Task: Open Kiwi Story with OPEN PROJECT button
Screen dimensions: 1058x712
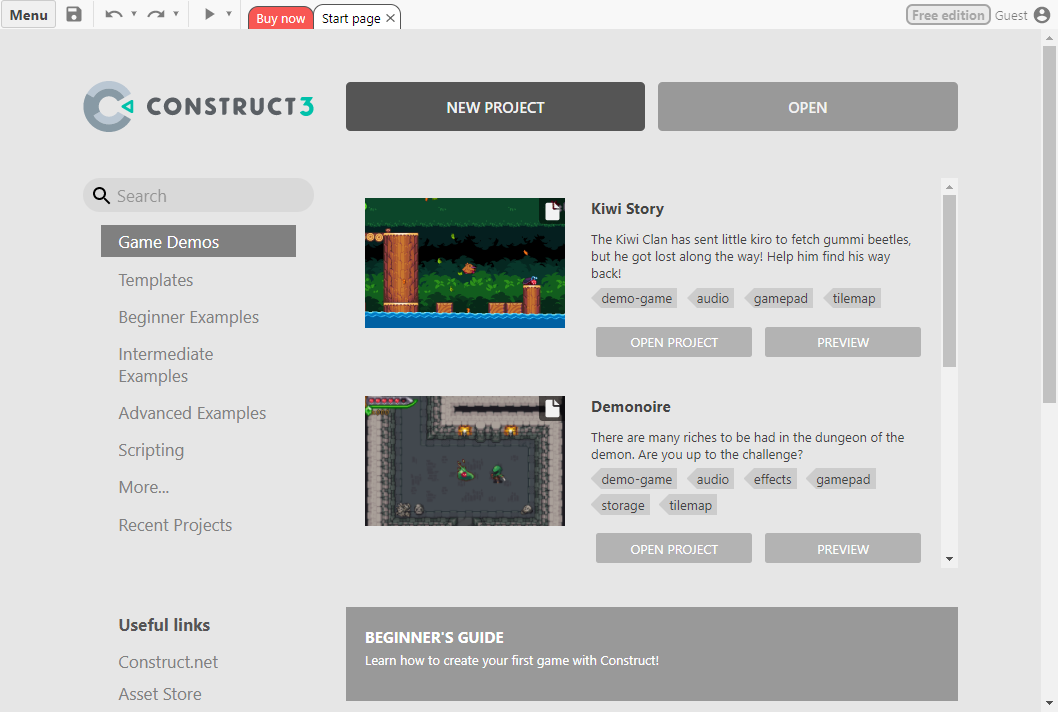Action: [673, 342]
